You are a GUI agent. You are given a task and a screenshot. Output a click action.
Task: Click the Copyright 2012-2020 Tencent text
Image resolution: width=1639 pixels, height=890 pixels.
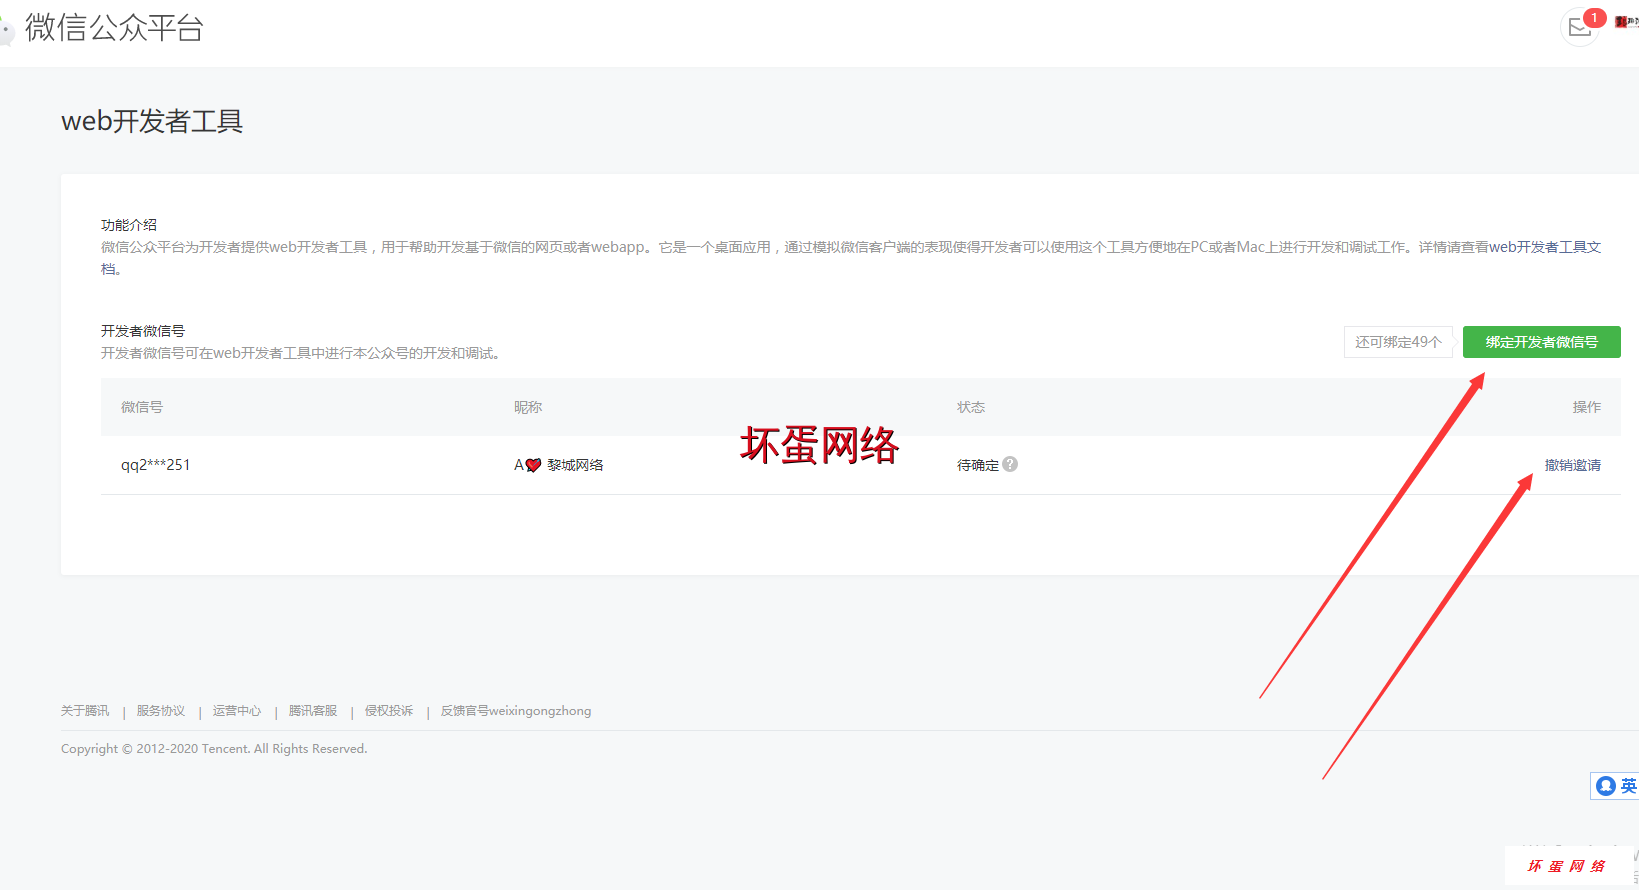tap(214, 749)
